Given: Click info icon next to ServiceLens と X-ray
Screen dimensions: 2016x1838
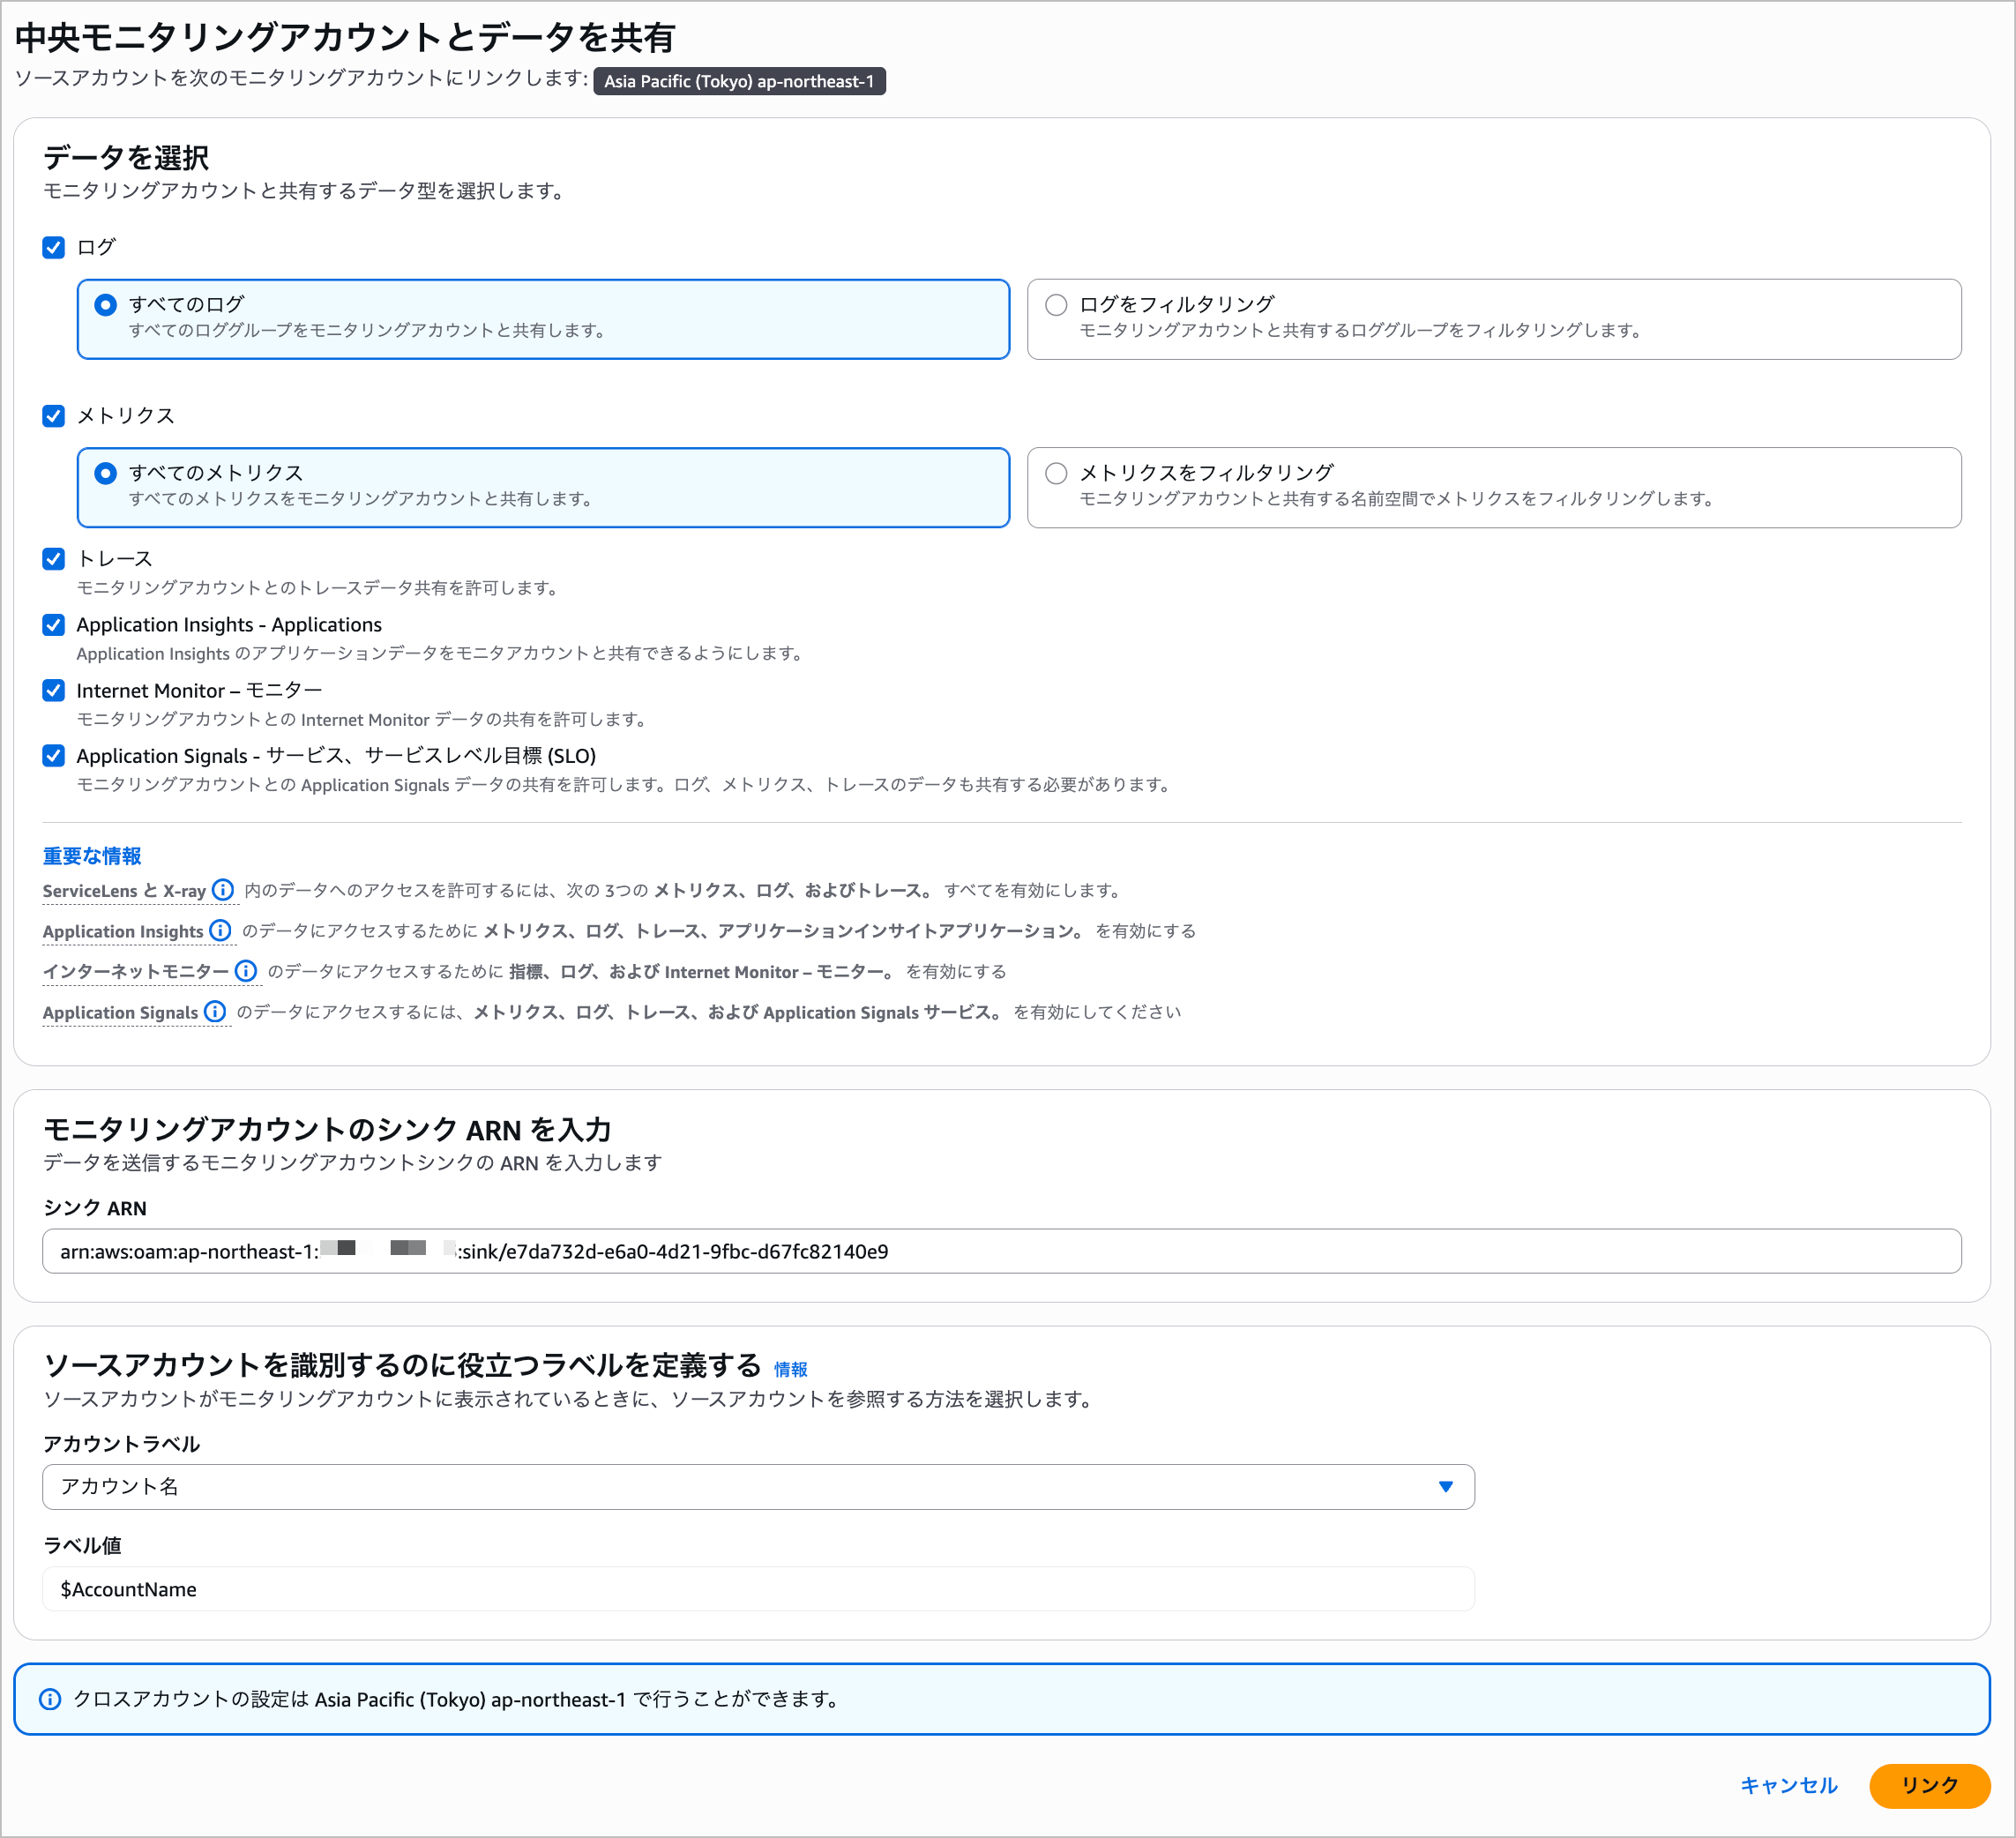Looking at the screenshot, I should tap(223, 890).
